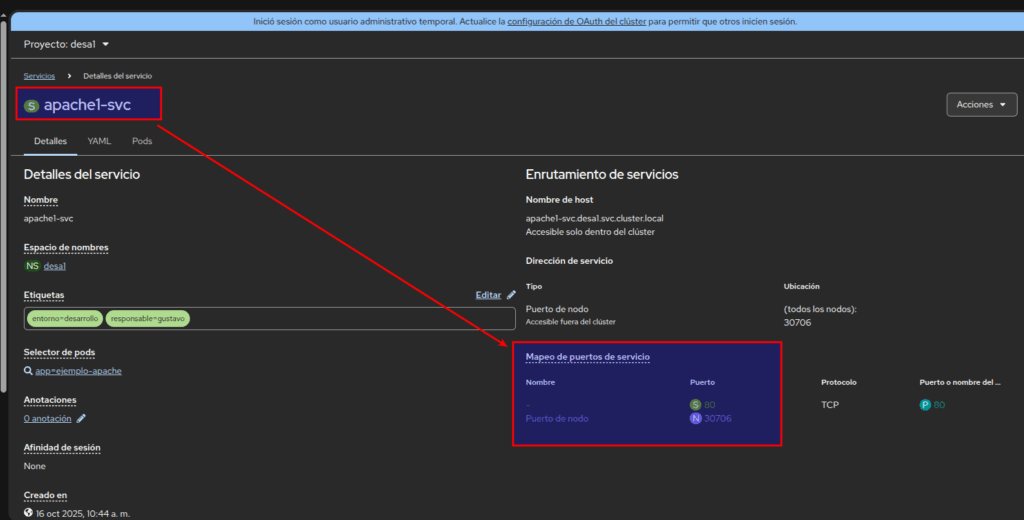Viewport: 1024px width, 520px height.
Task: Switch to the YAML tab
Action: coord(99,141)
